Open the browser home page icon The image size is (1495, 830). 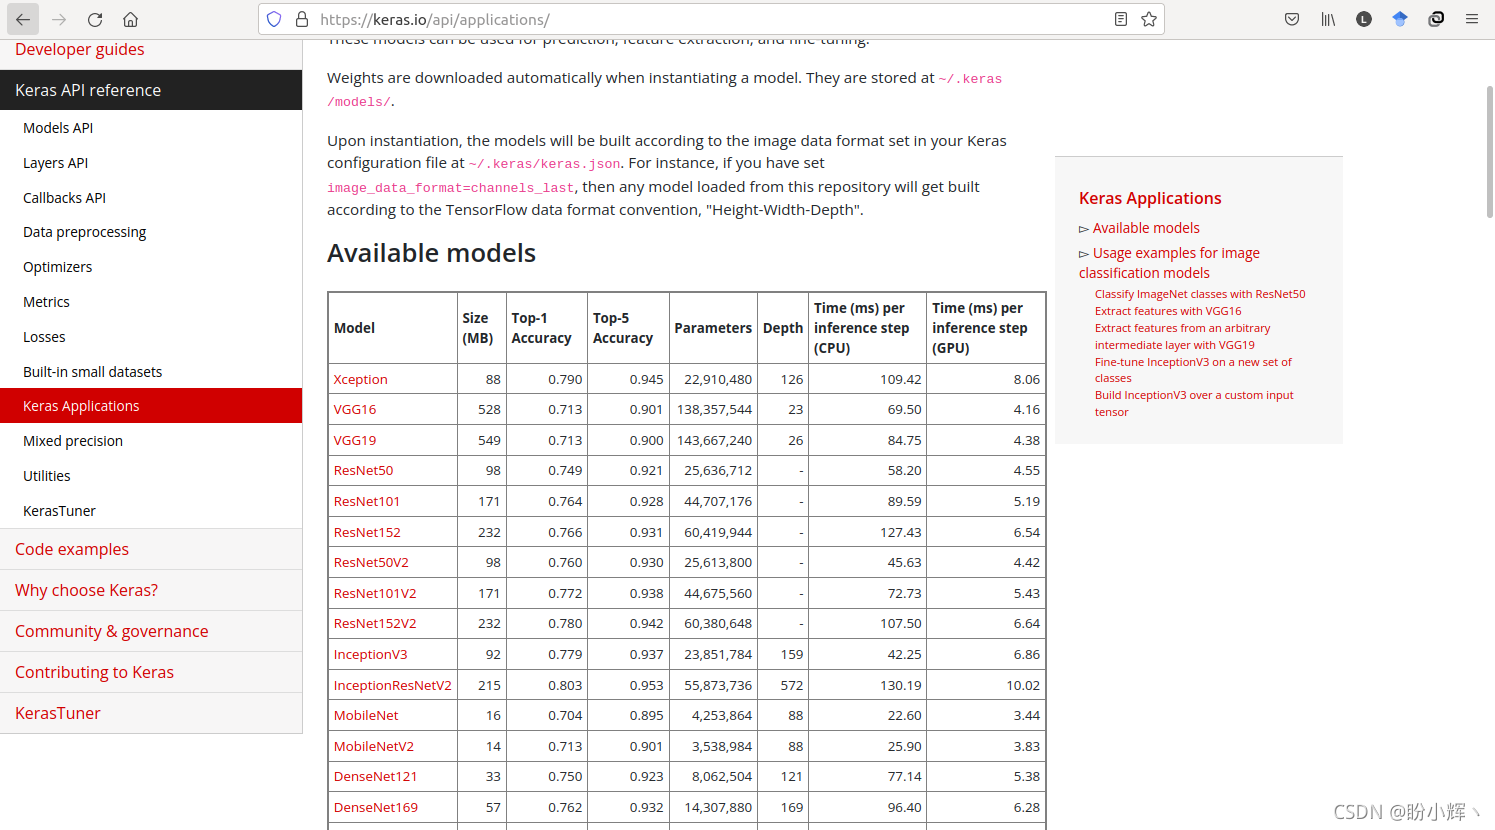coord(130,19)
